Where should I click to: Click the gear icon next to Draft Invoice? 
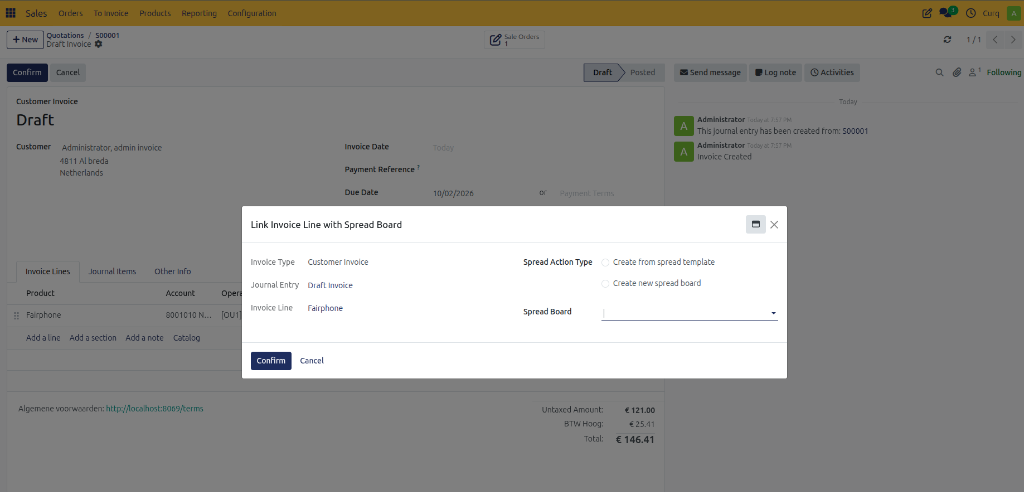pos(99,44)
